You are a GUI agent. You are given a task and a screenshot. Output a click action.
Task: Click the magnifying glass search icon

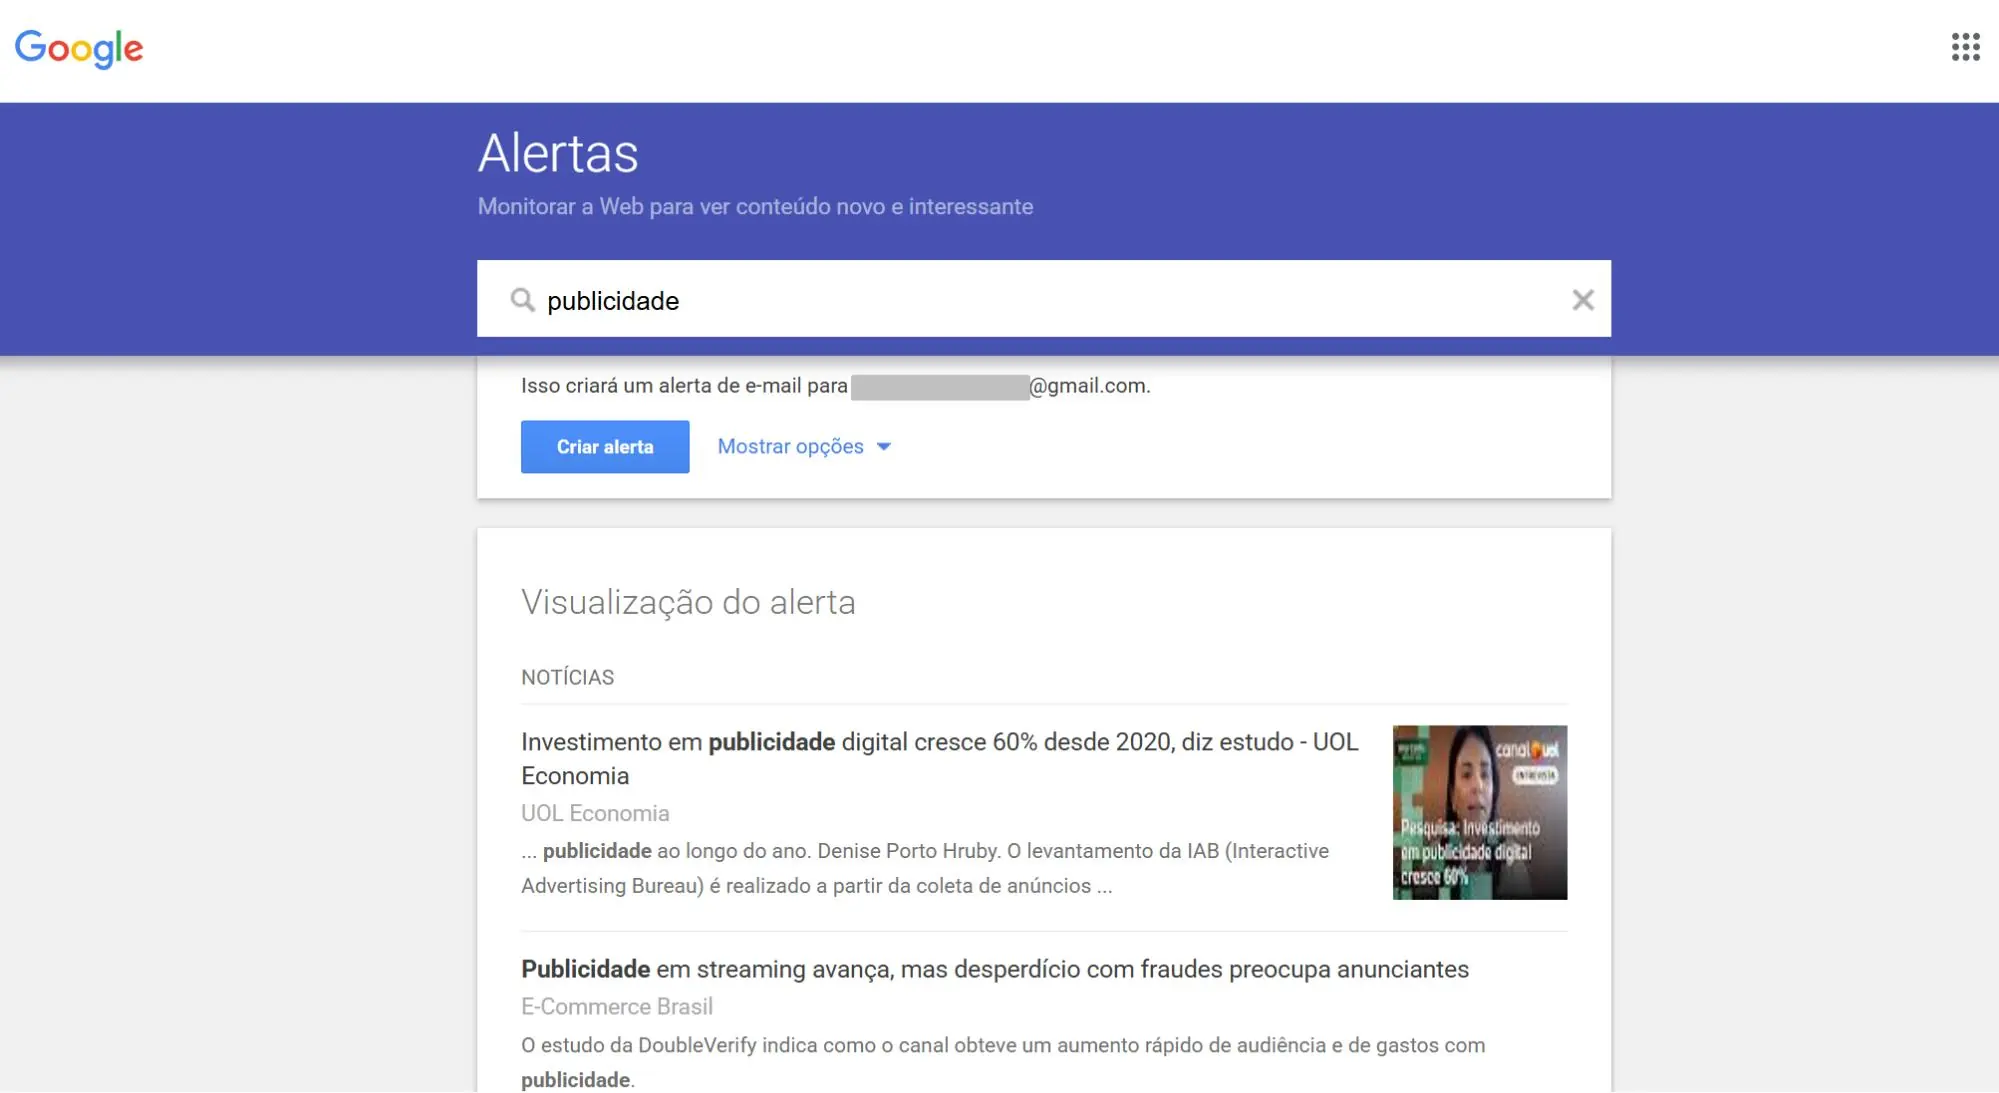click(x=523, y=300)
